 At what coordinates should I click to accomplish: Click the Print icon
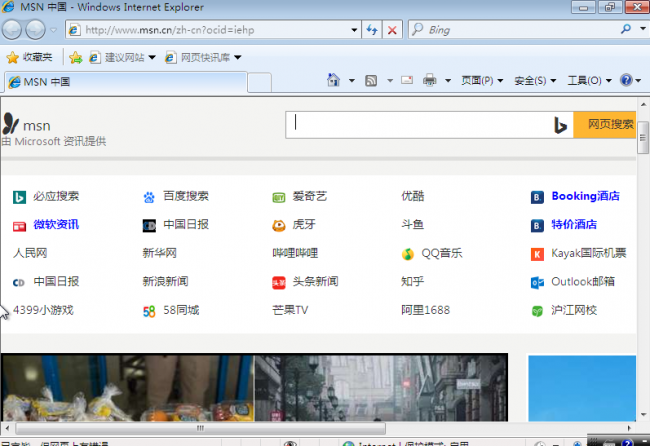[x=429, y=80]
